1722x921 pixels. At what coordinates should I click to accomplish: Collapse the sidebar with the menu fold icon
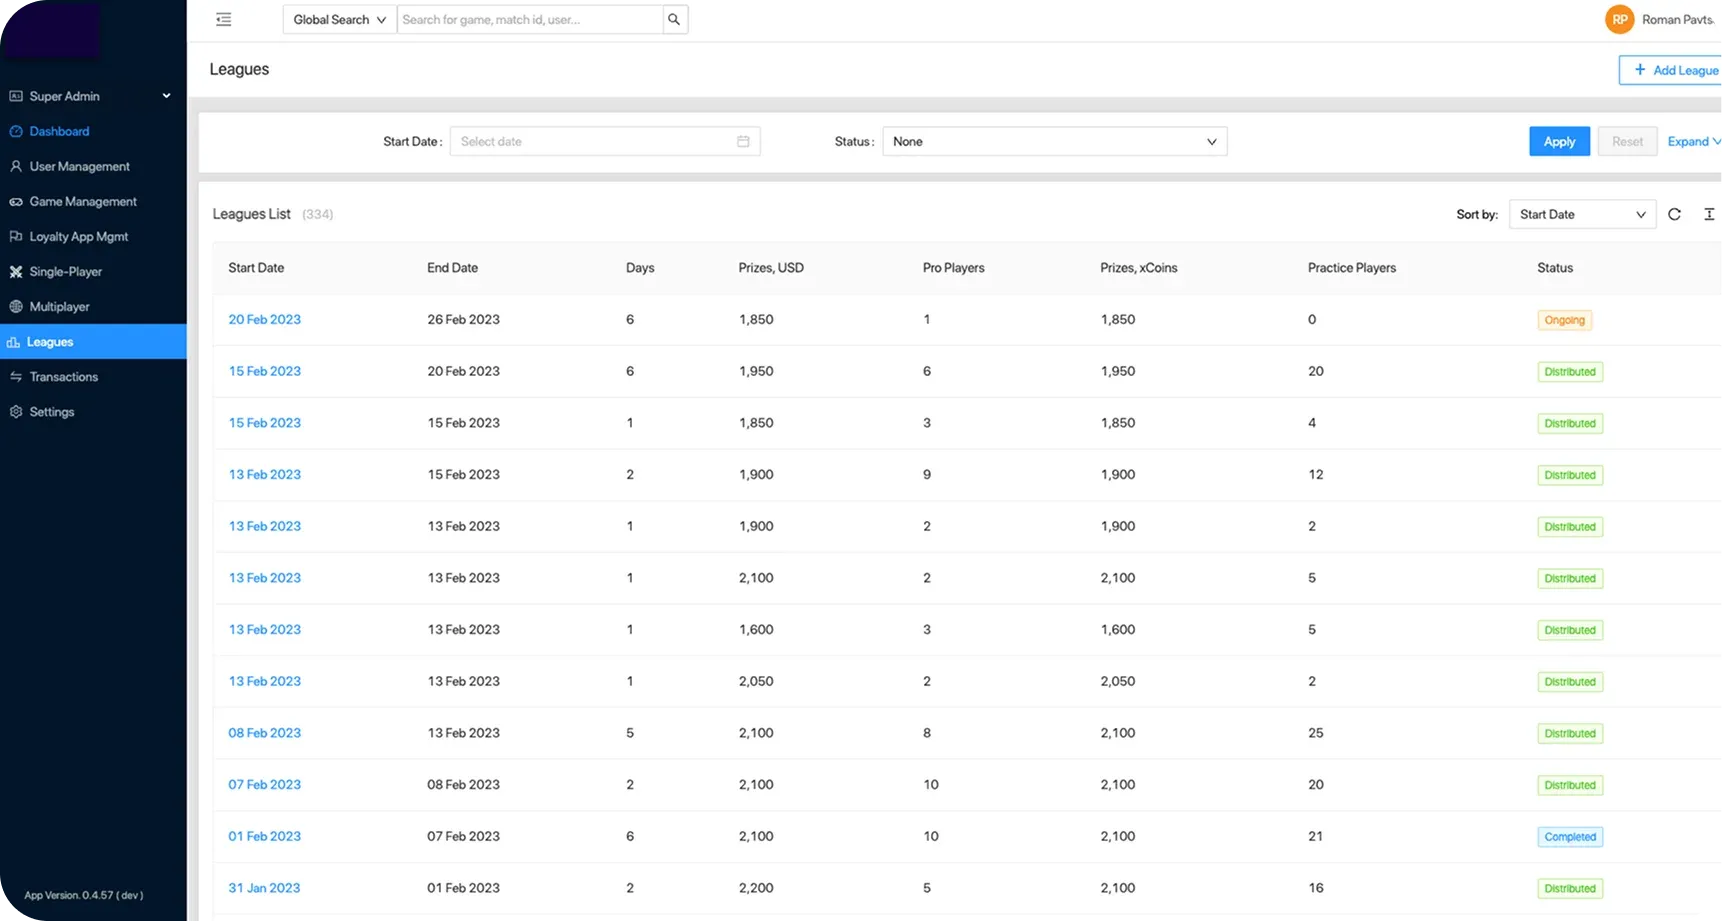tap(224, 20)
